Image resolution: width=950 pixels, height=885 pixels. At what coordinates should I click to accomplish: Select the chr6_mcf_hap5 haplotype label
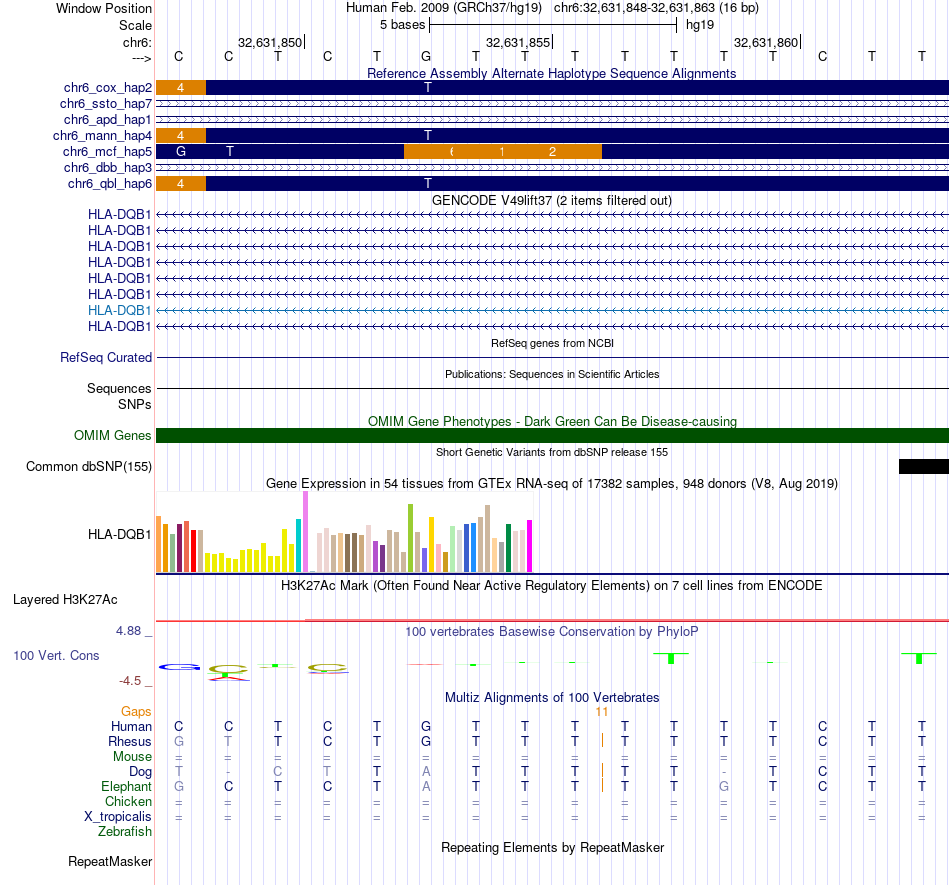(x=107, y=151)
